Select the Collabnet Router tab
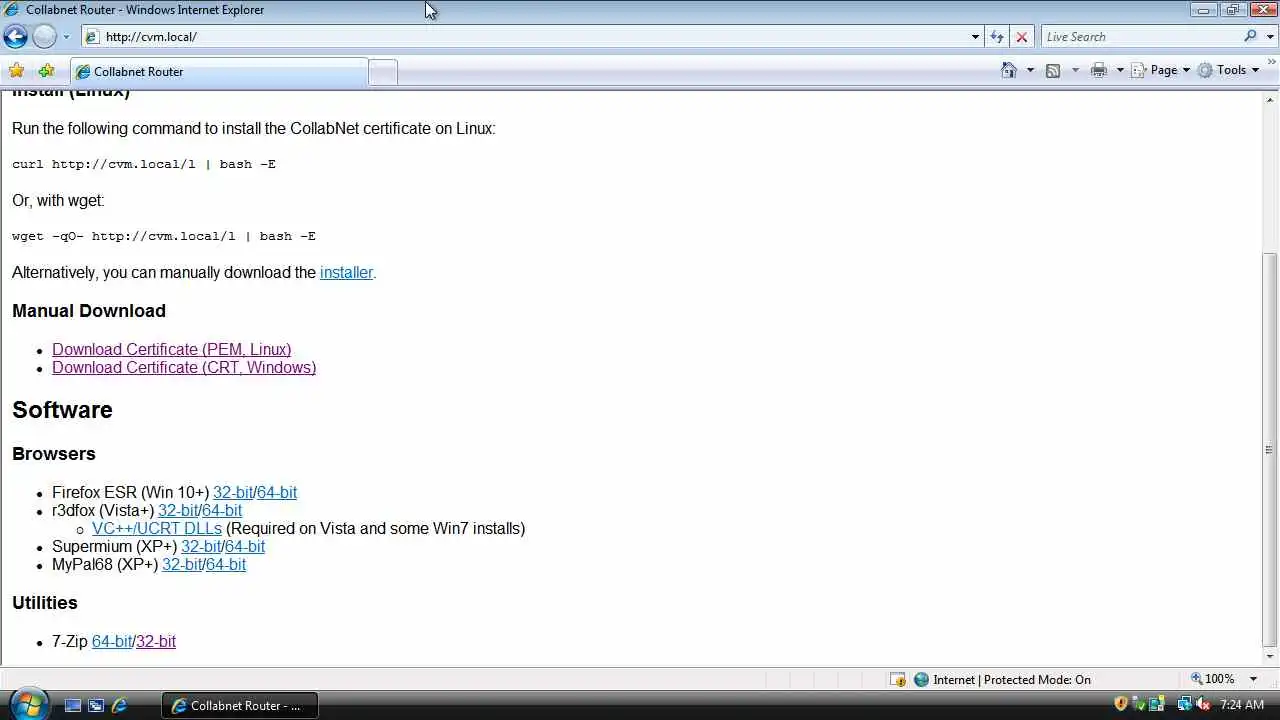 point(219,72)
